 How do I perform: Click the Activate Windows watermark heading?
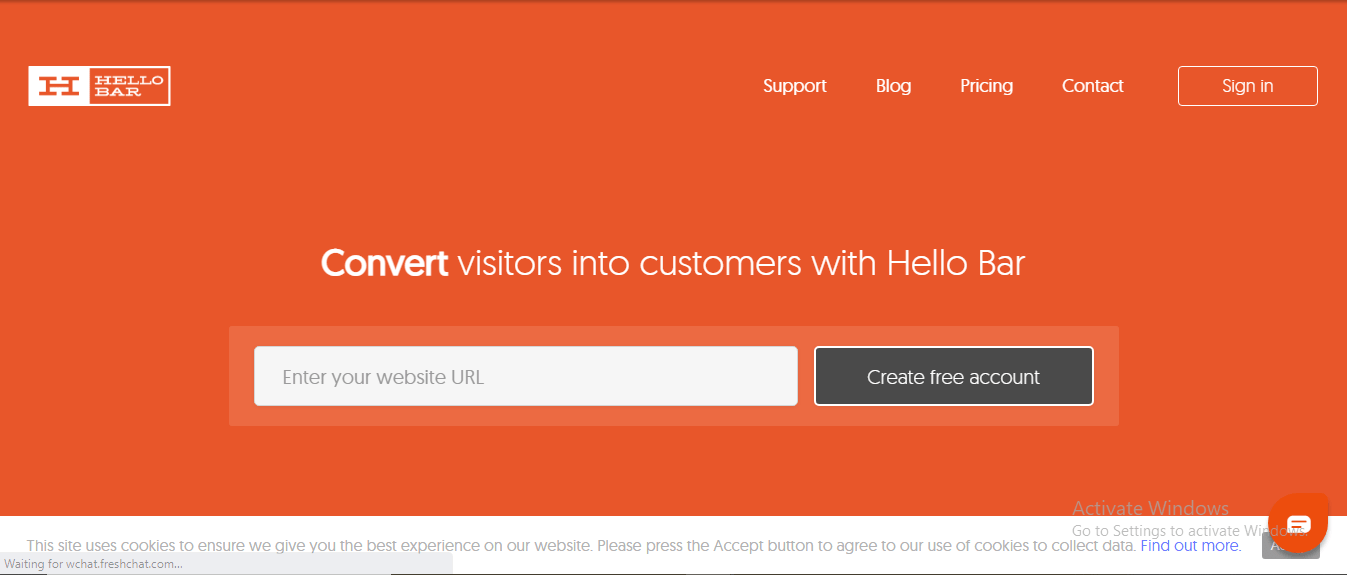coord(1150,508)
